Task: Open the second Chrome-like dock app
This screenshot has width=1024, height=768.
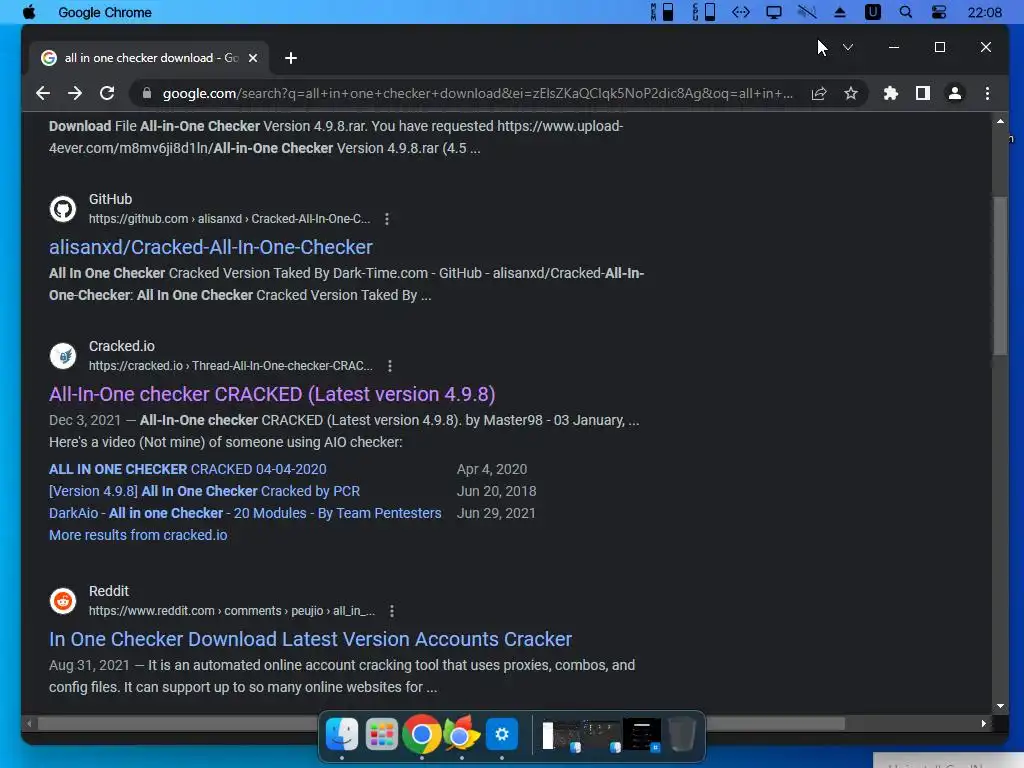Action: (x=462, y=735)
